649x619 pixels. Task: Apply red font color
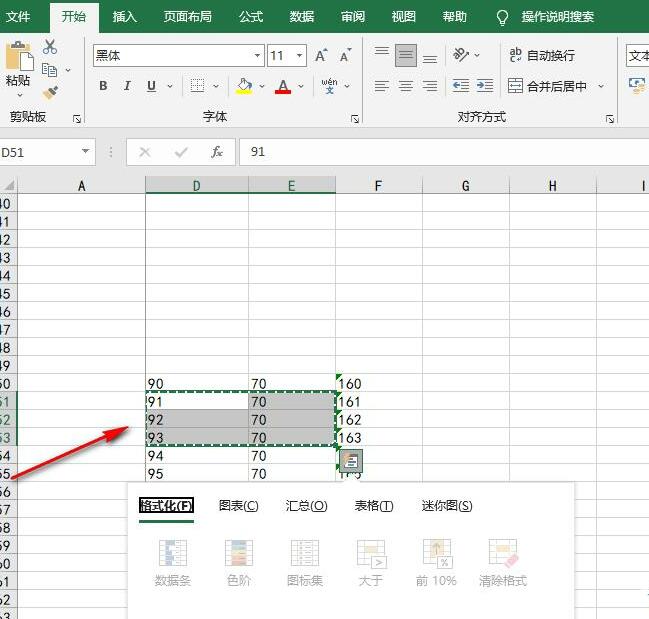pos(283,86)
